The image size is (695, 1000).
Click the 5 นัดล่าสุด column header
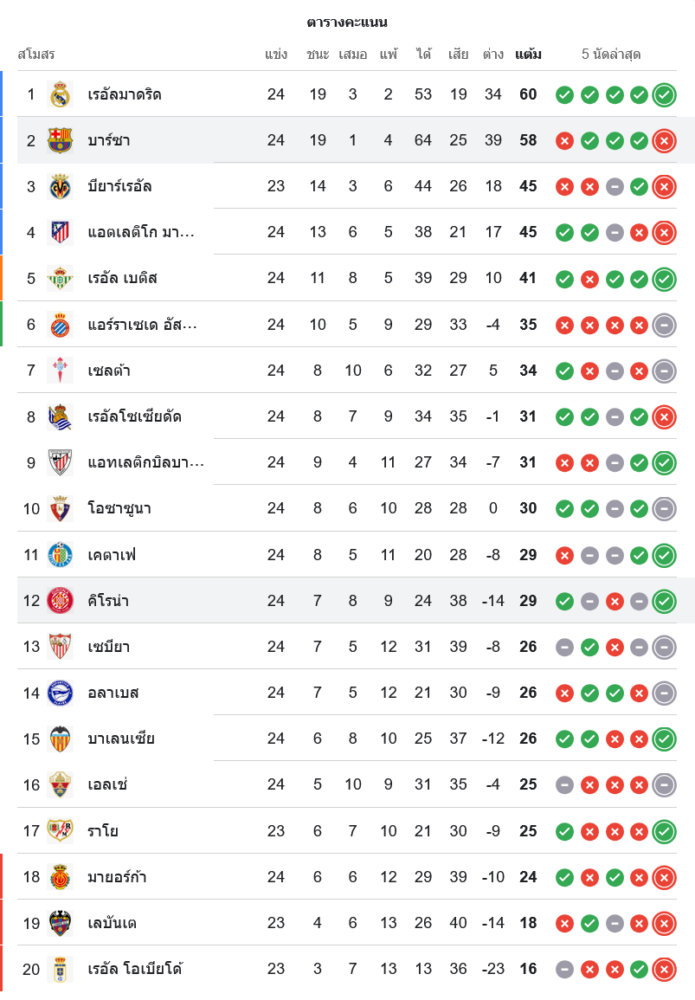[611, 54]
